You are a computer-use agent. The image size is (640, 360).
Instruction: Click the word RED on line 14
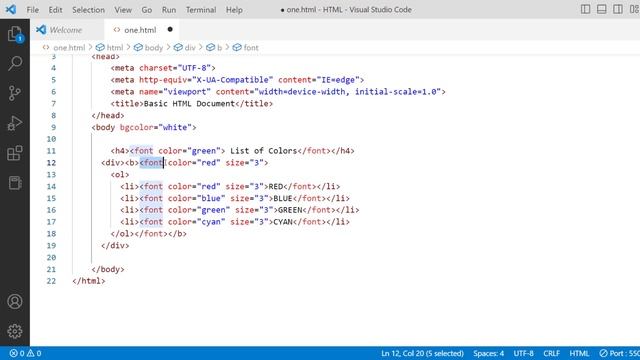tap(276, 187)
